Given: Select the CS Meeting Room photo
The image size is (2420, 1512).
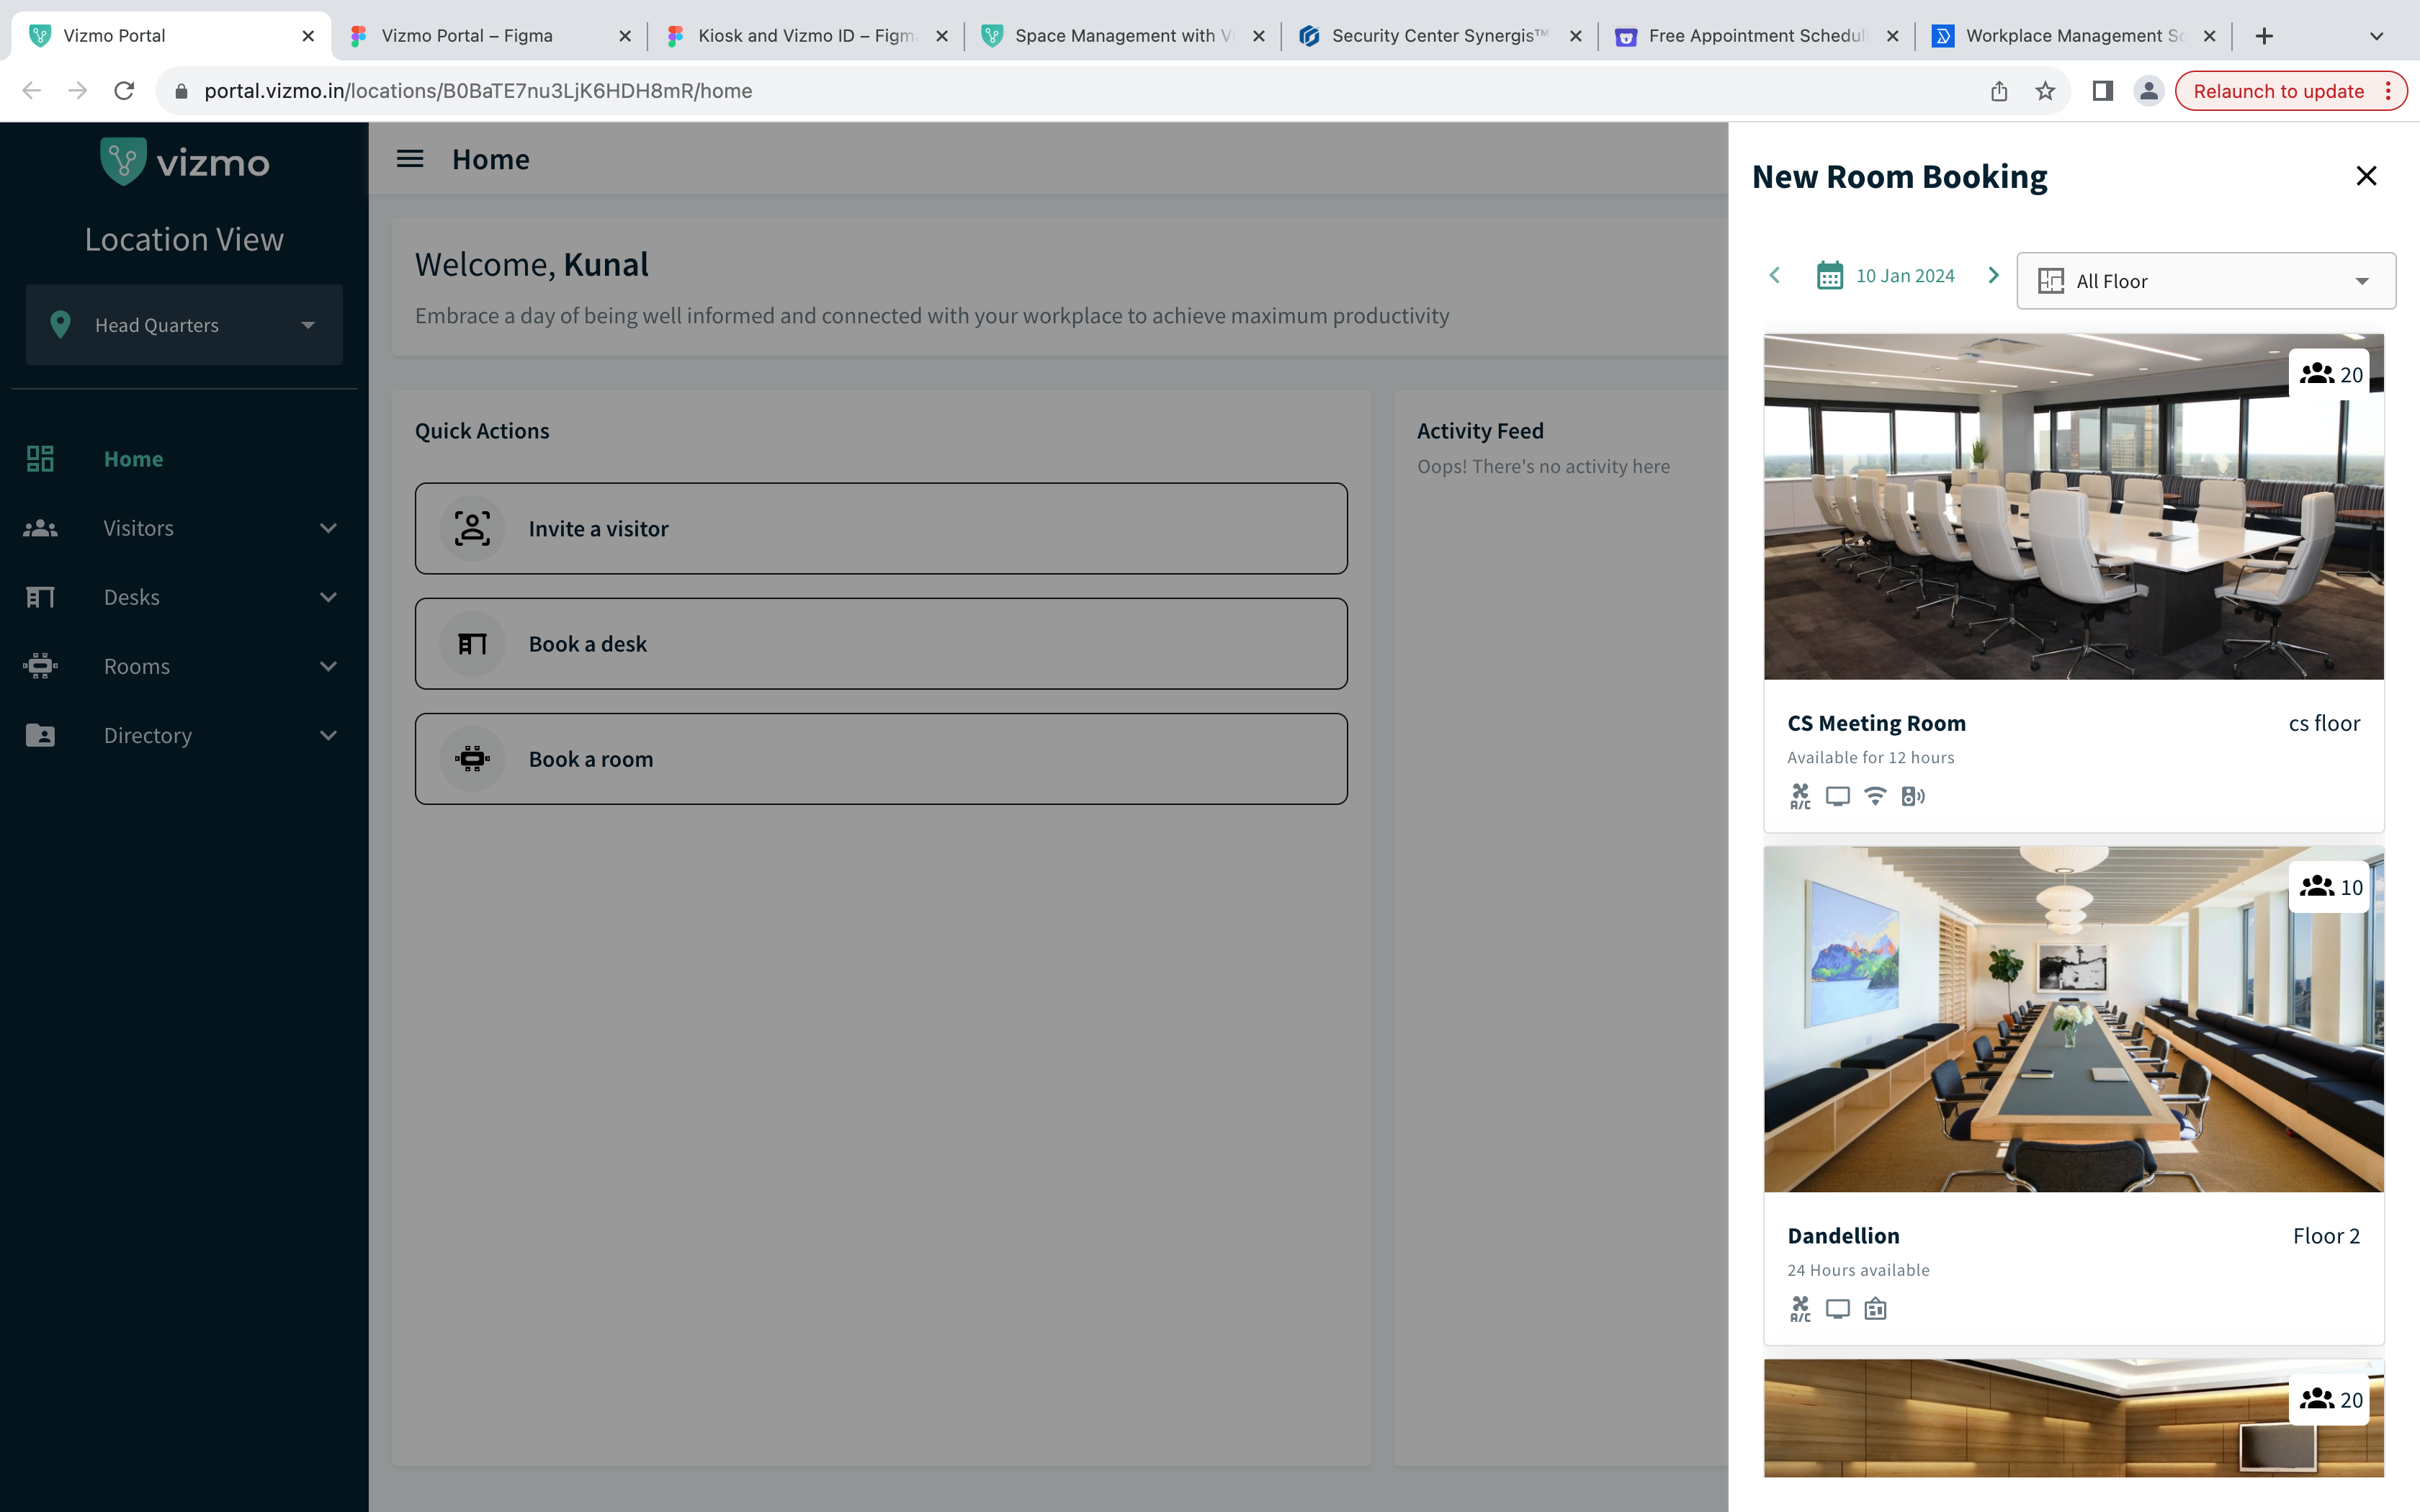Looking at the screenshot, I should point(2072,507).
